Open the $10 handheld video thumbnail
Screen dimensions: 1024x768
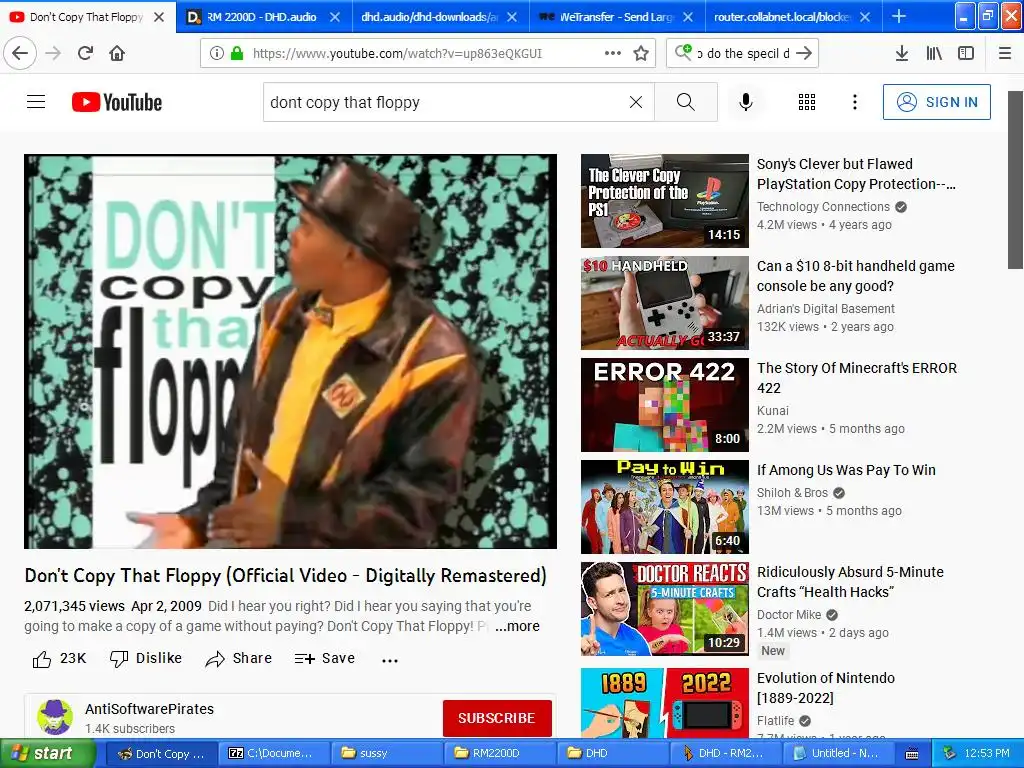point(665,302)
